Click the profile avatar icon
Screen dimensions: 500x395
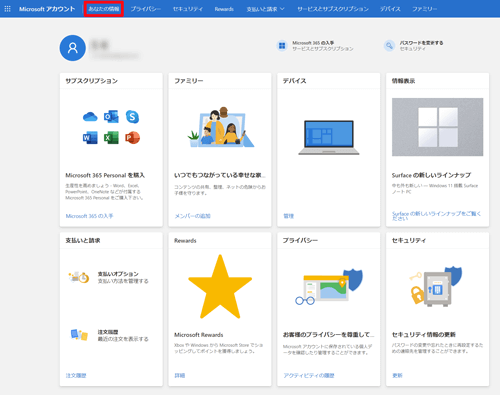tap(73, 48)
